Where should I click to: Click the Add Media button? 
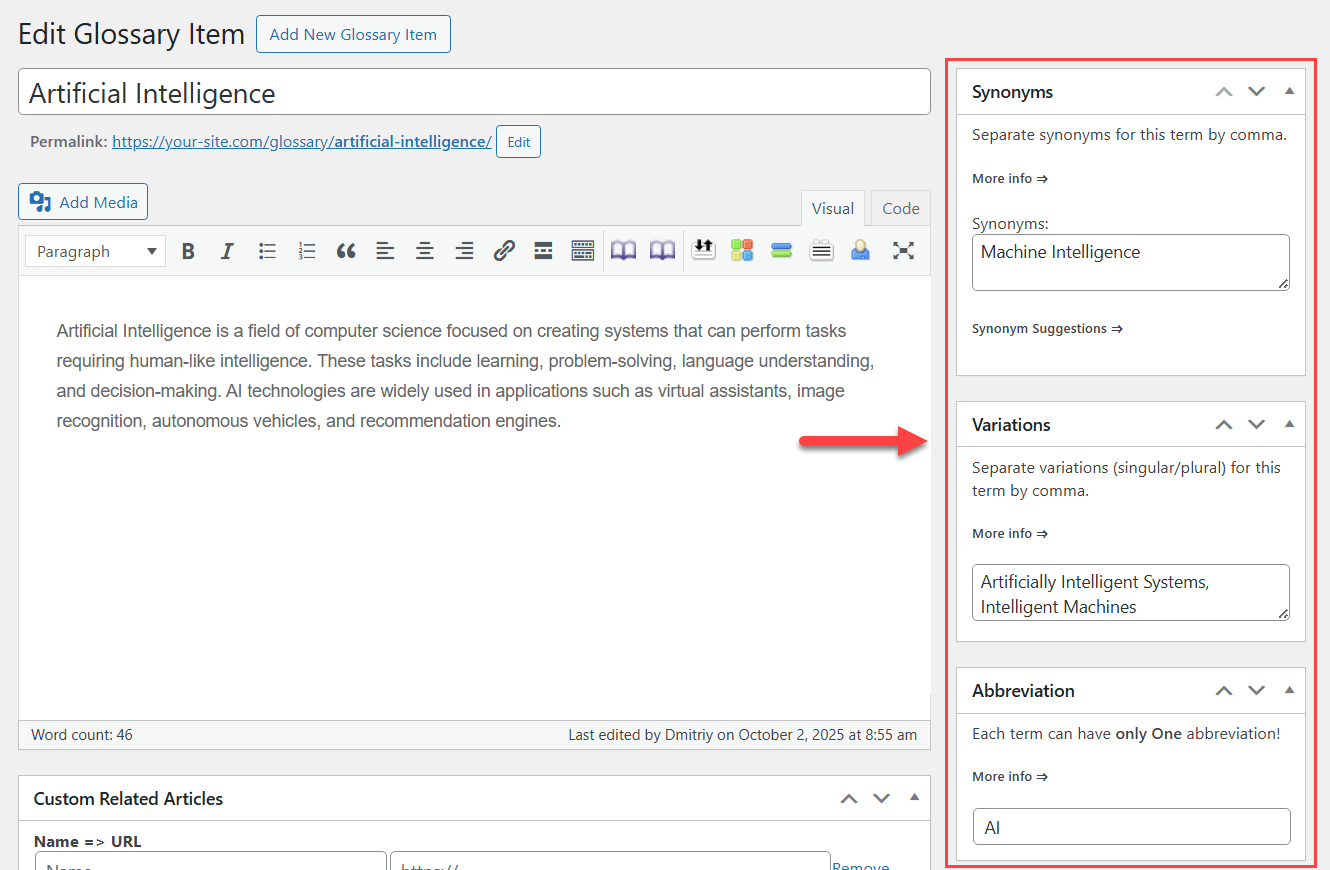83,202
